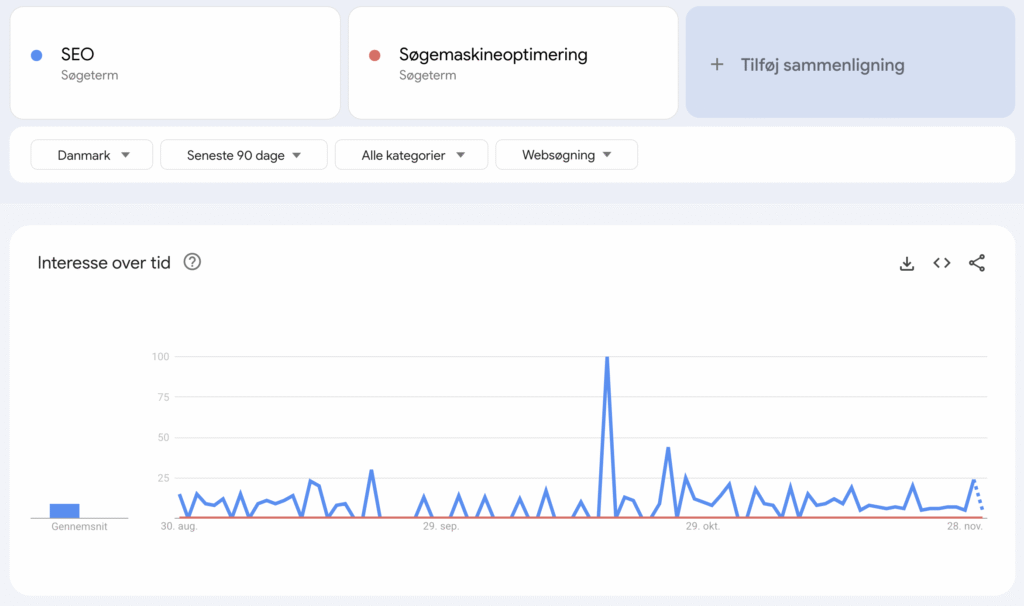Click the Gennemsnit average blue bar
This screenshot has width=1024, height=606.
click(65, 511)
